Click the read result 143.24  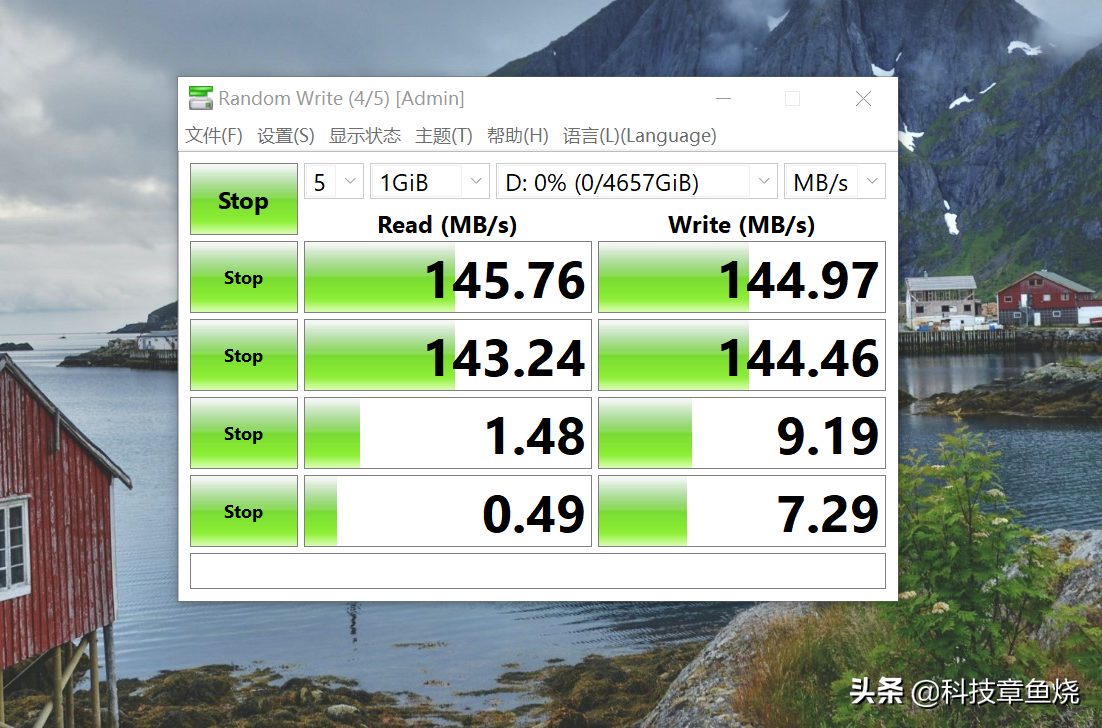coord(448,355)
